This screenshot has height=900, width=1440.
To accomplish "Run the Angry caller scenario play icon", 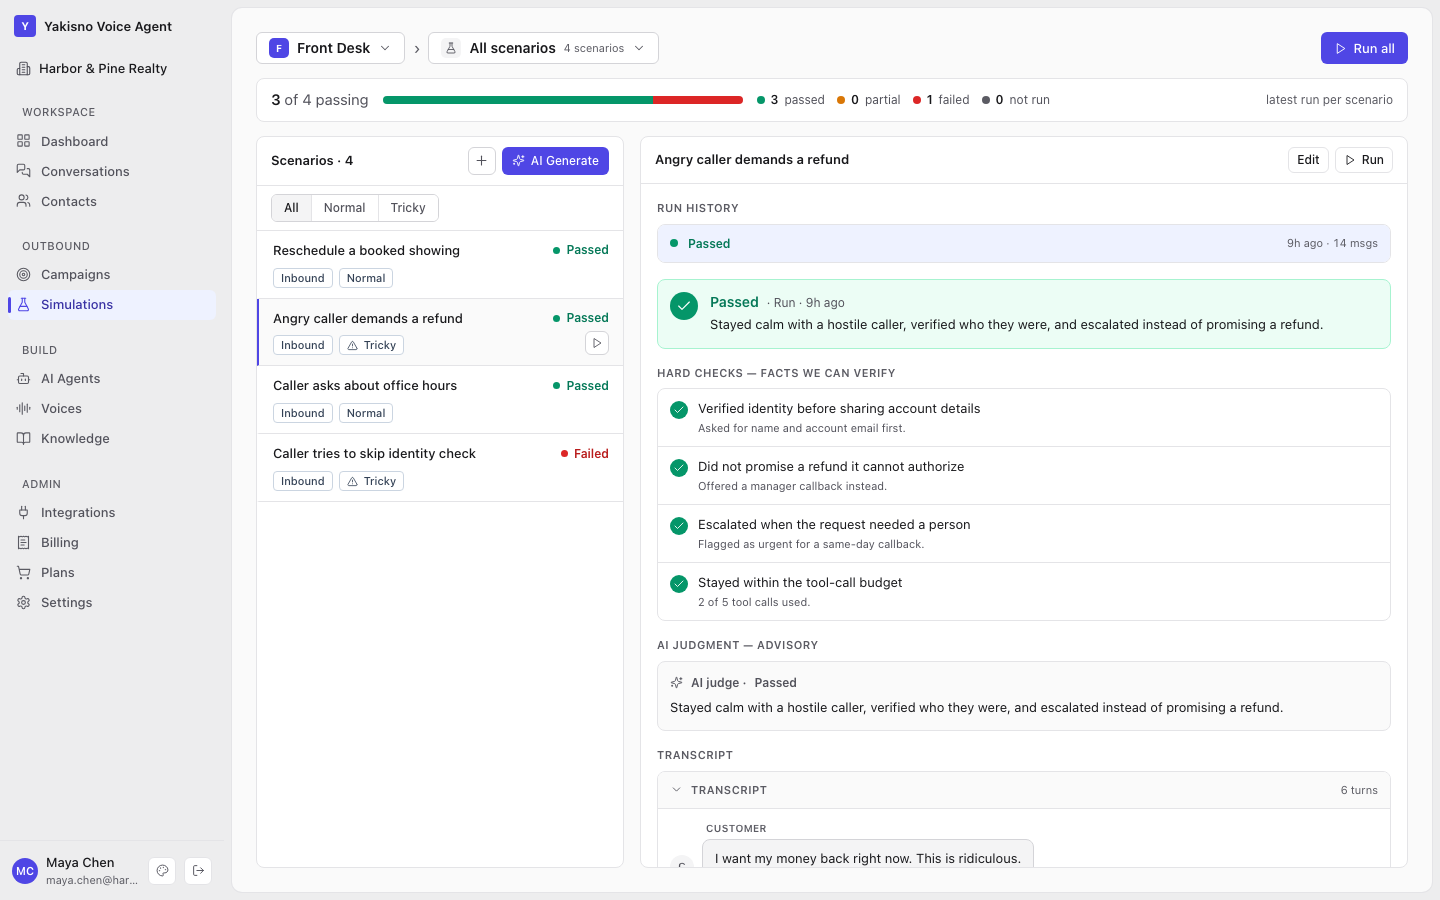I will coord(597,343).
